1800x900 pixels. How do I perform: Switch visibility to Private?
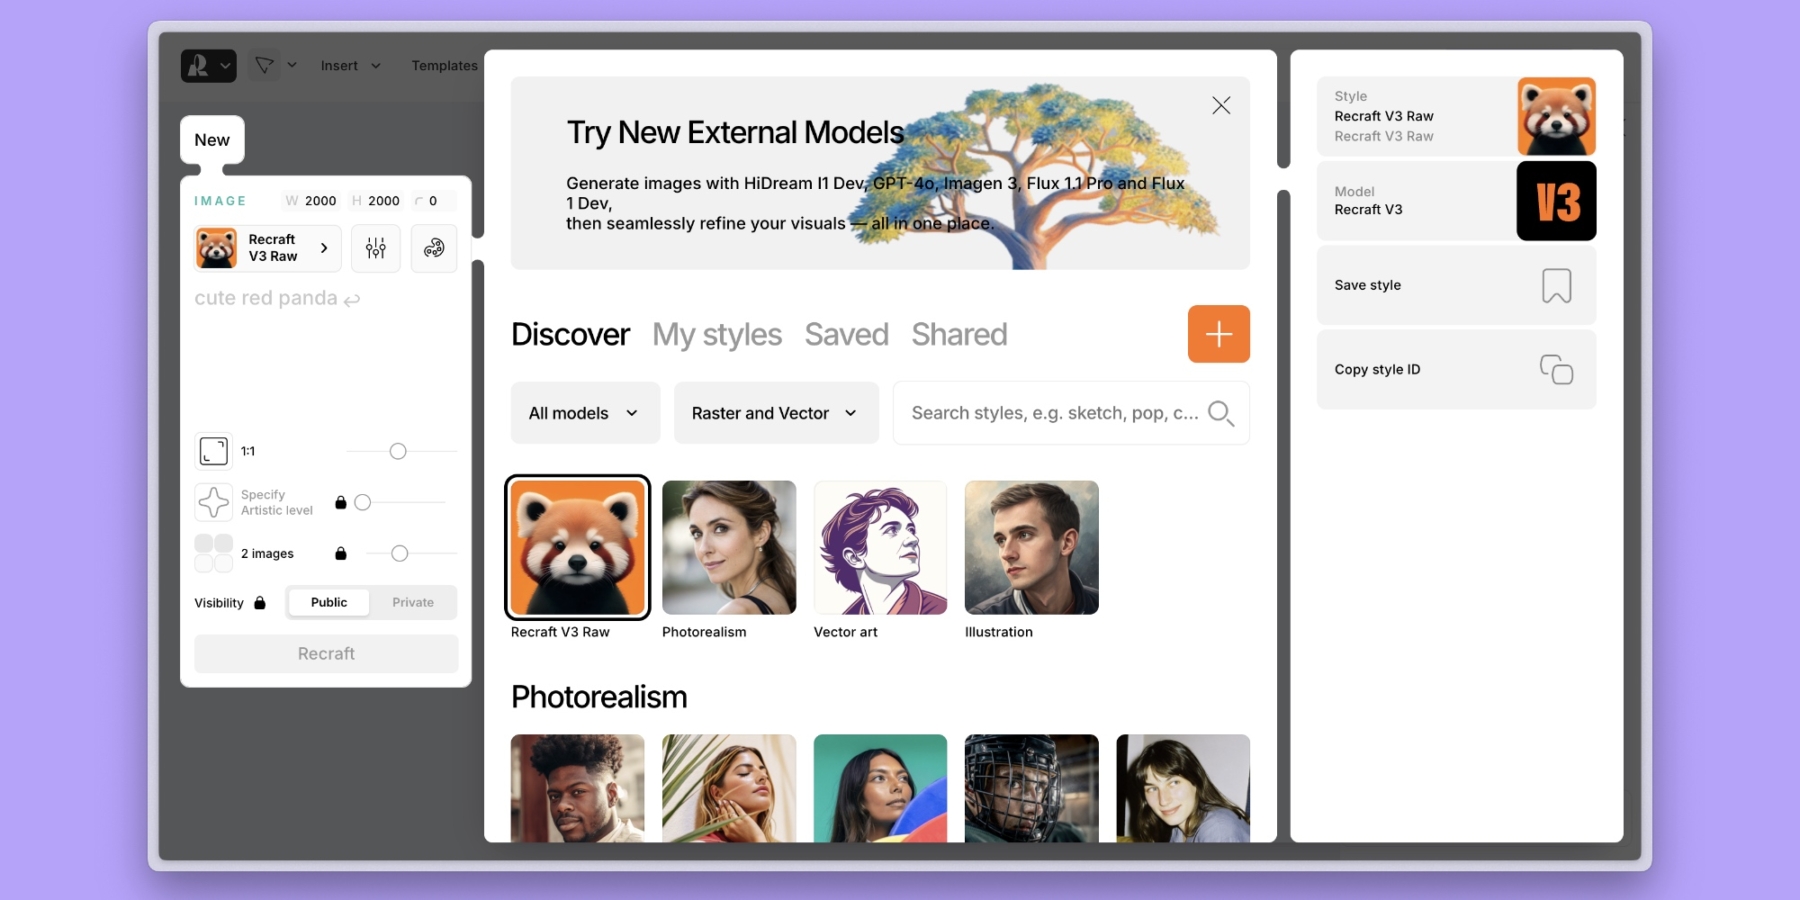tap(413, 603)
